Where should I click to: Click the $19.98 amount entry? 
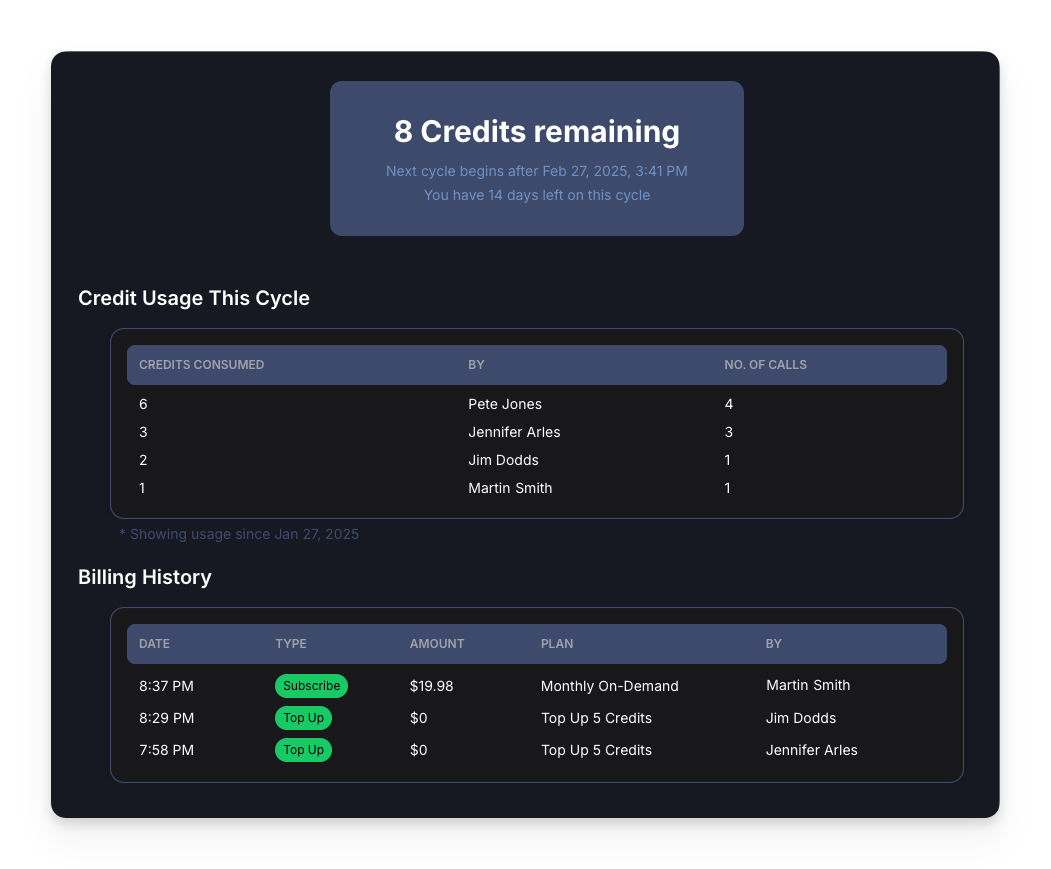point(431,686)
